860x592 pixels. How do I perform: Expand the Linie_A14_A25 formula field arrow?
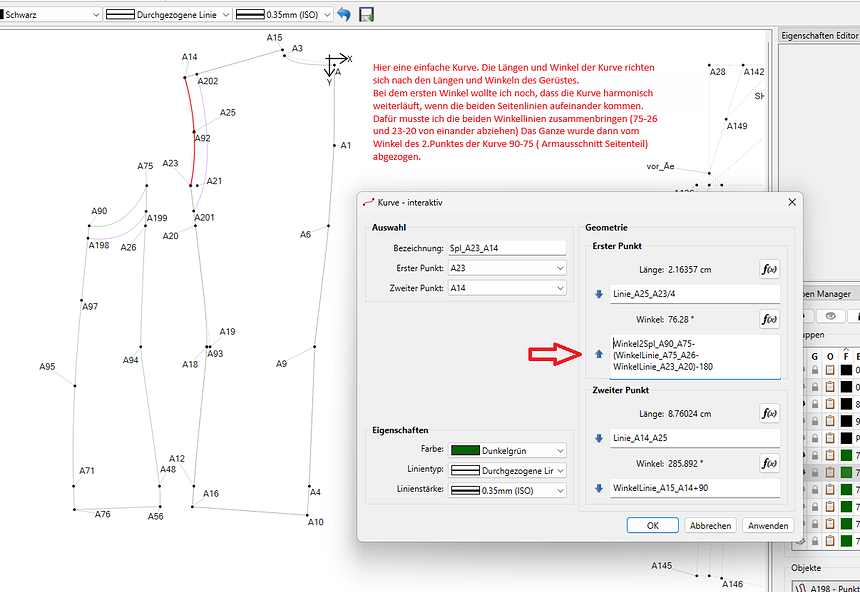pos(599,438)
